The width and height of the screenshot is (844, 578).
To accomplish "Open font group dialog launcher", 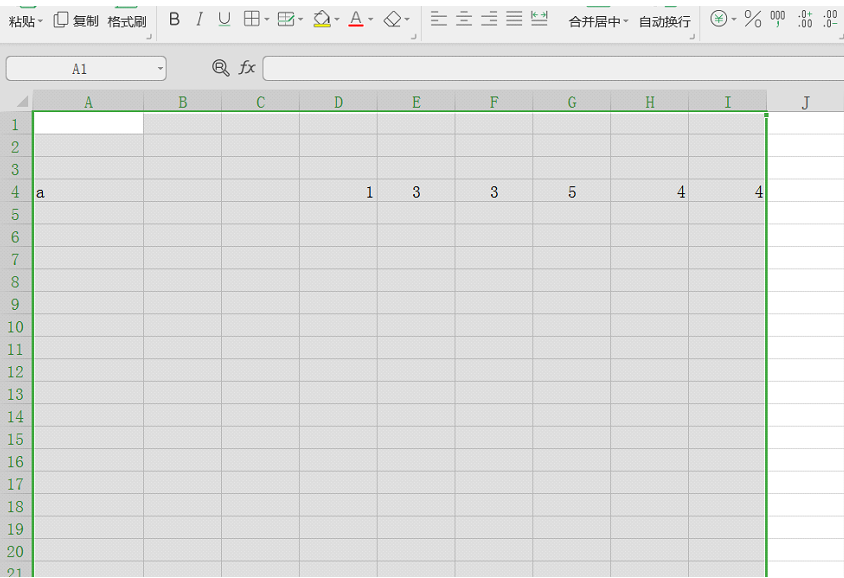I will click(x=414, y=37).
